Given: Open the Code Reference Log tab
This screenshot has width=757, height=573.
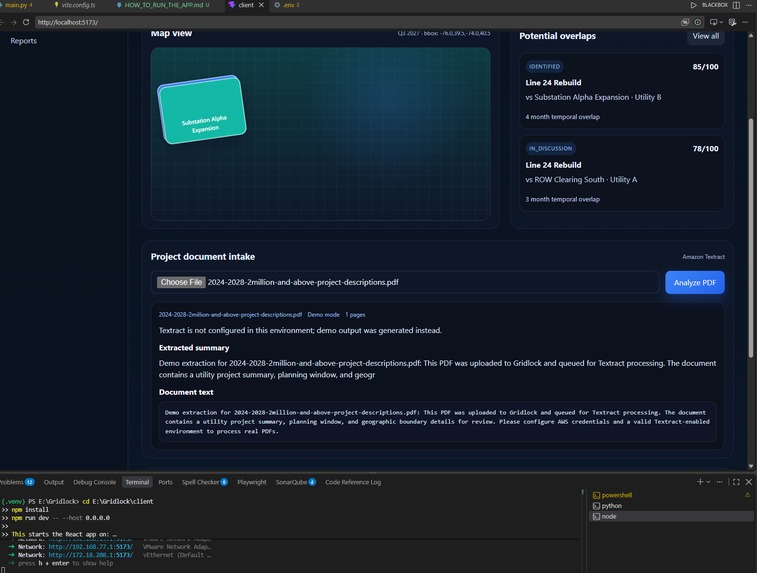Looking at the screenshot, I should coord(352,482).
